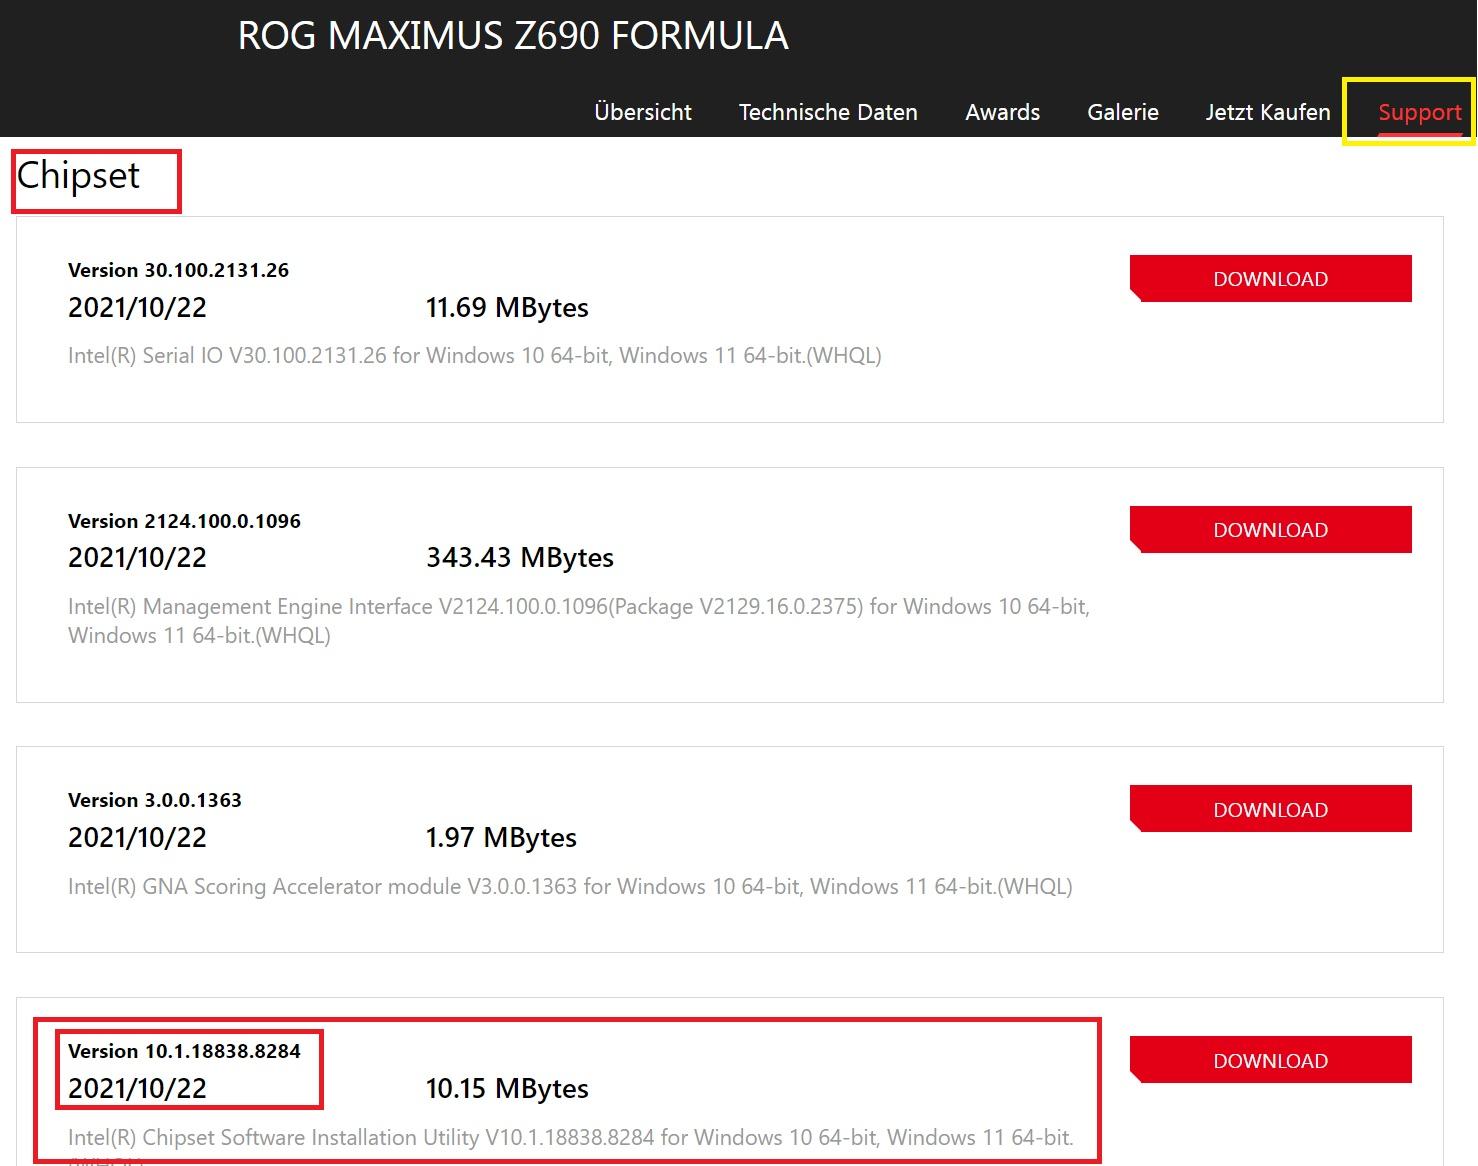Download GNA Scoring Accelerator version 3.0.0.1363
The height and width of the screenshot is (1166, 1478).
pyautogui.click(x=1270, y=810)
